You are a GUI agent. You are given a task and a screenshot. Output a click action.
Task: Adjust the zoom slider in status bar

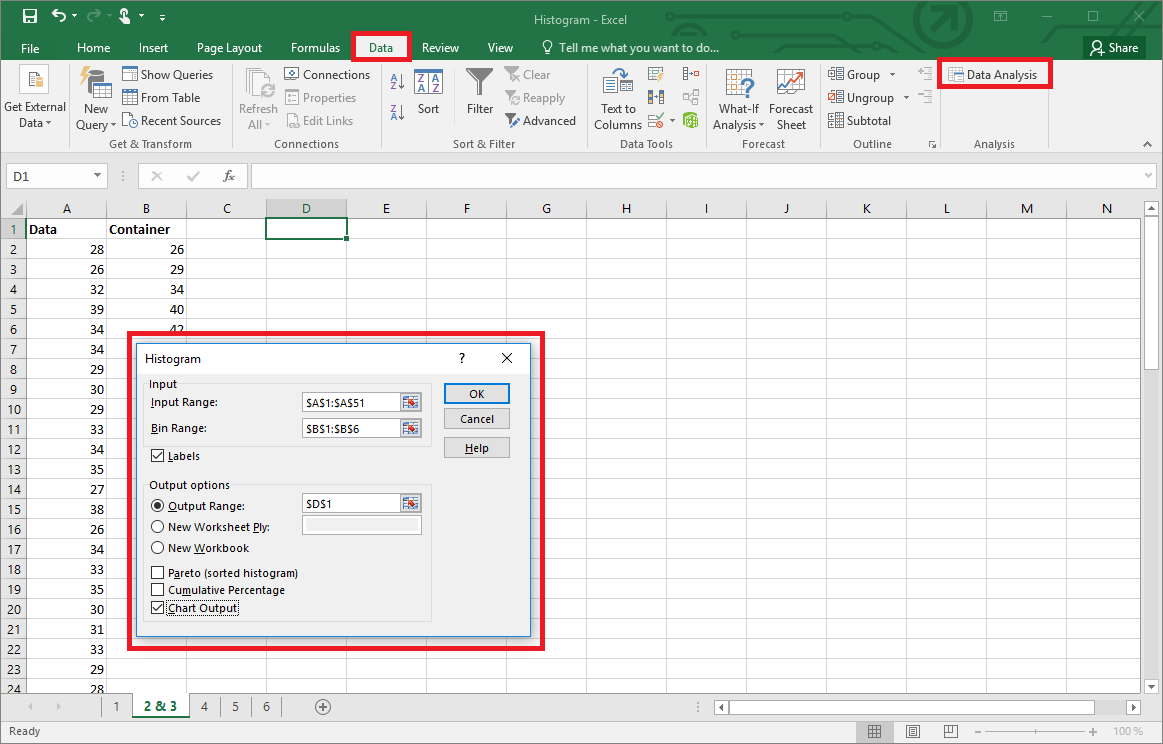point(1037,730)
